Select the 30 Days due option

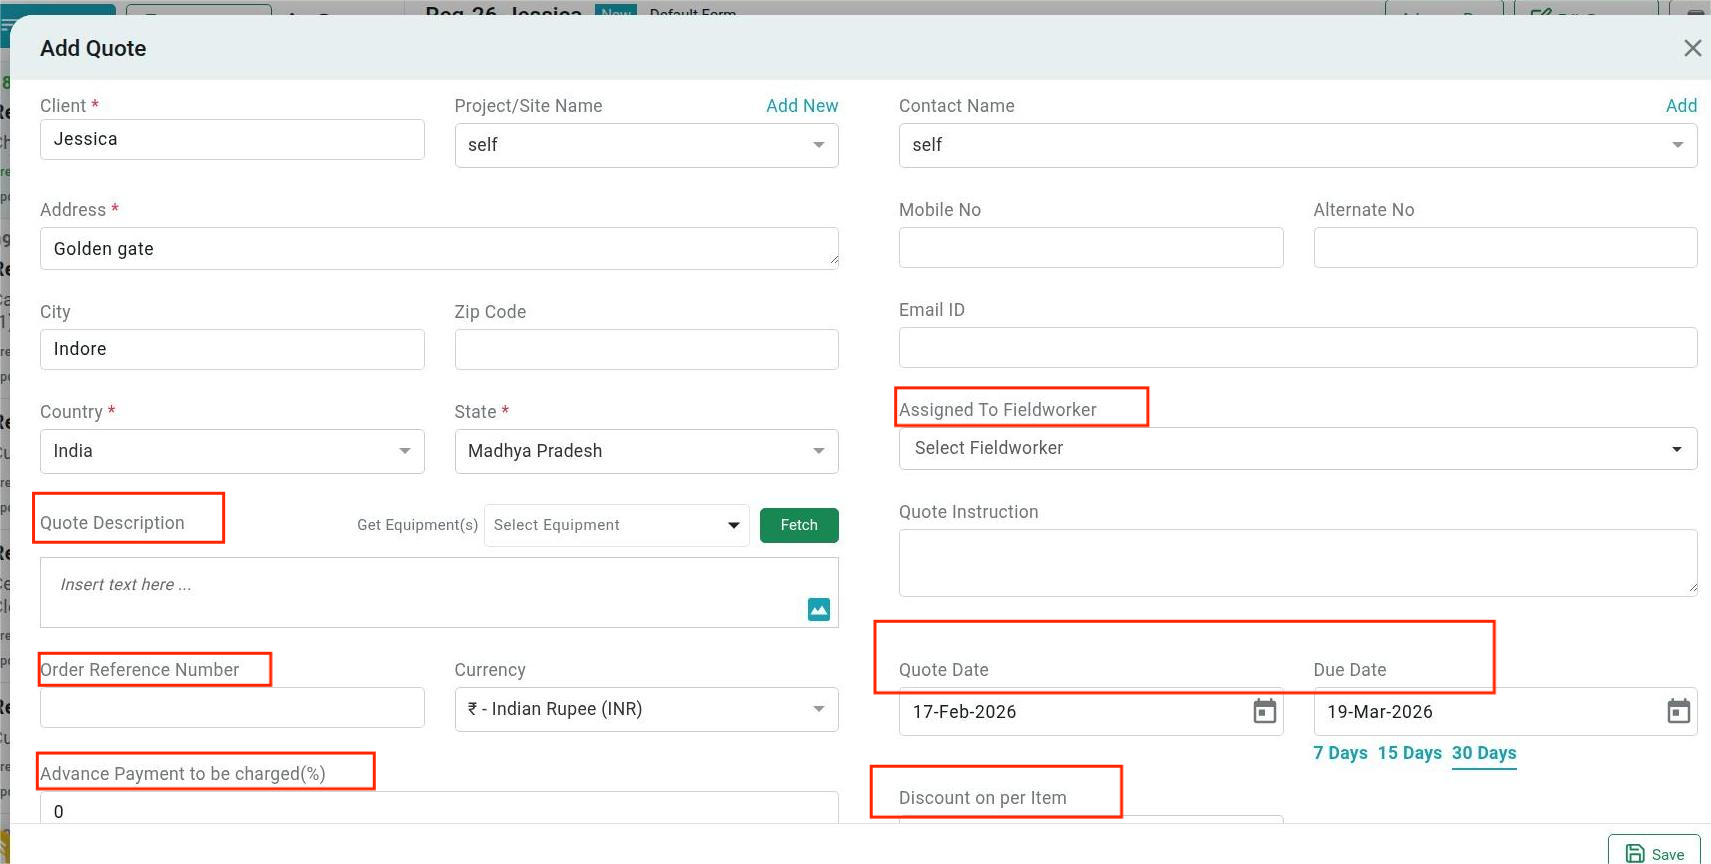click(x=1483, y=753)
